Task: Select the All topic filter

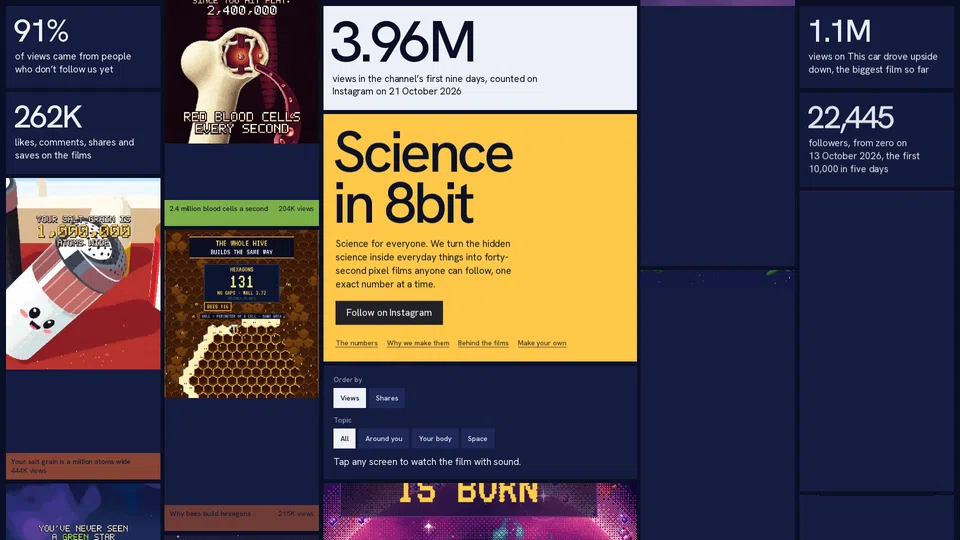Action: (344, 438)
